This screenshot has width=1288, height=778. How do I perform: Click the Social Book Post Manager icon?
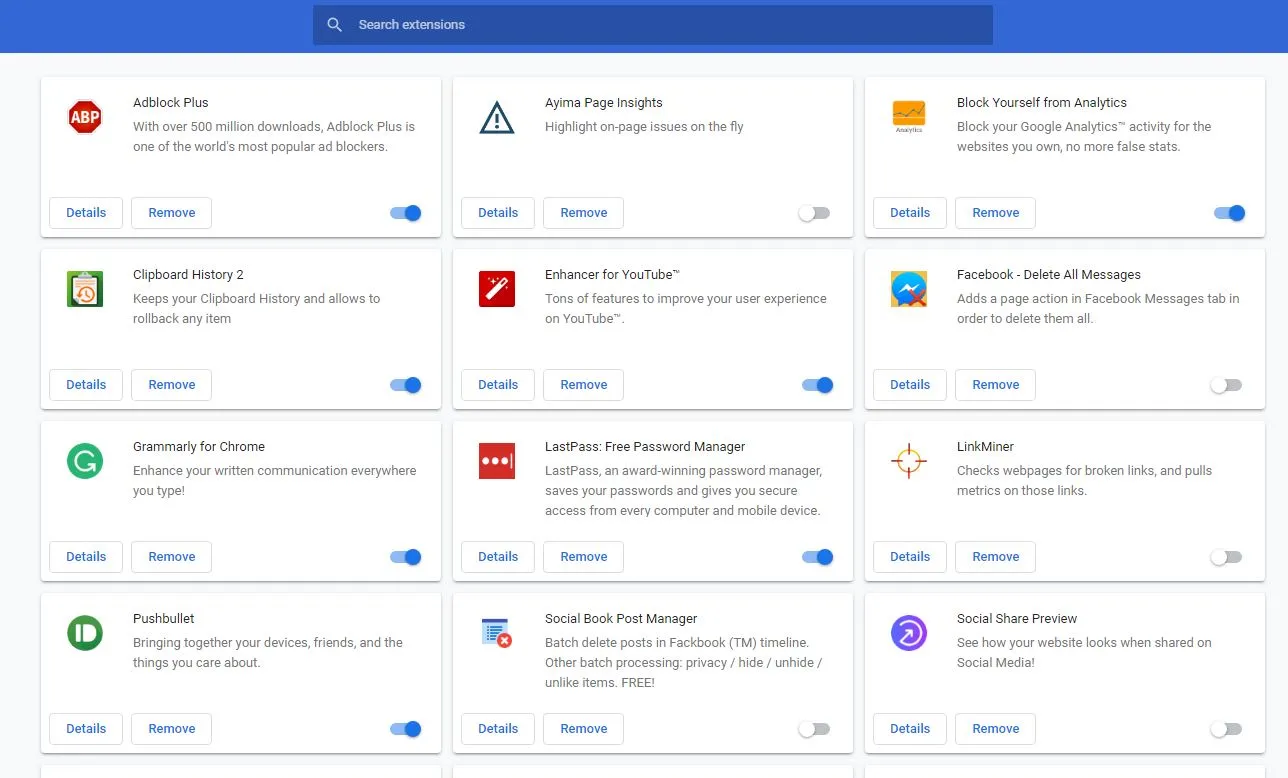tap(497, 633)
